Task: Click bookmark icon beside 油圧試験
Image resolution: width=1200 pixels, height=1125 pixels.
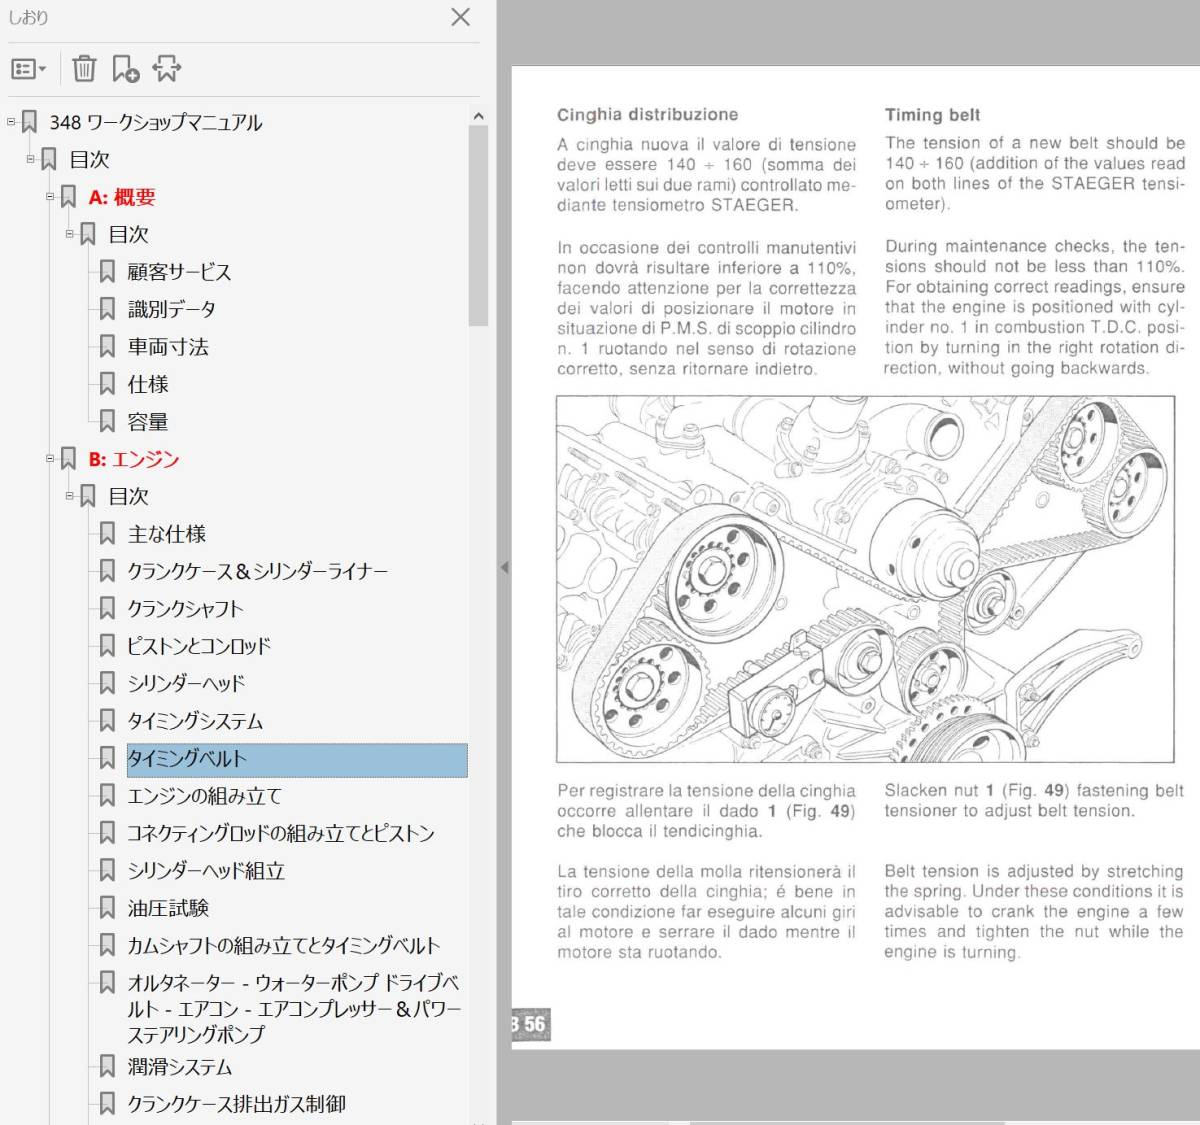Action: pos(107,908)
